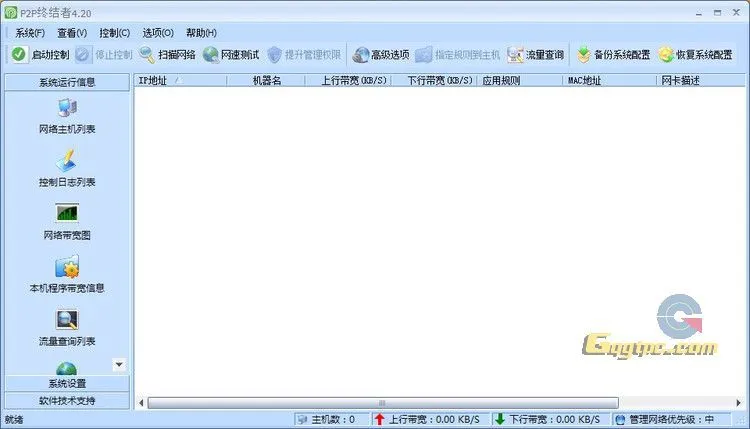Sort by the MAC地址 column header
The height and width of the screenshot is (429, 750).
(610, 80)
